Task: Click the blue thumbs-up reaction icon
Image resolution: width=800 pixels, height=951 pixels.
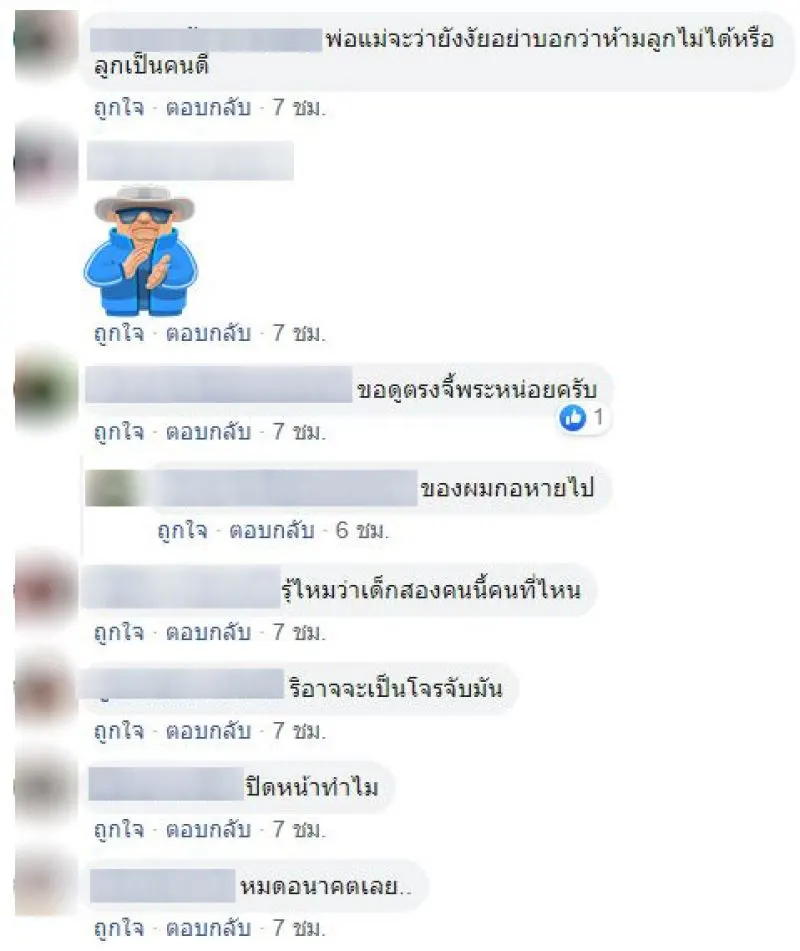Action: (573, 417)
